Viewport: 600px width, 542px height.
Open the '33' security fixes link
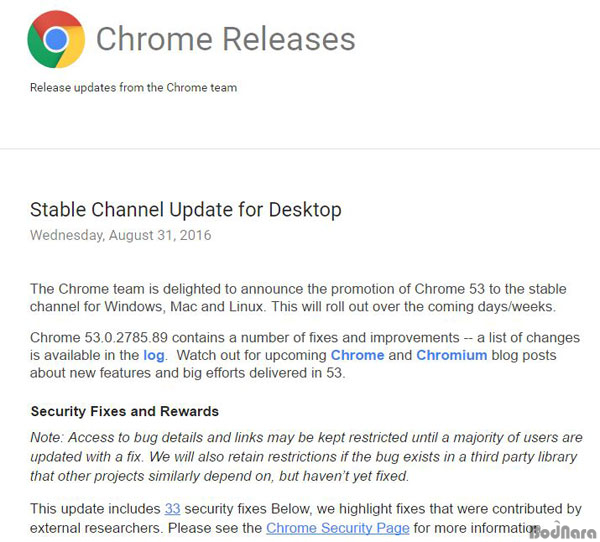pos(172,509)
